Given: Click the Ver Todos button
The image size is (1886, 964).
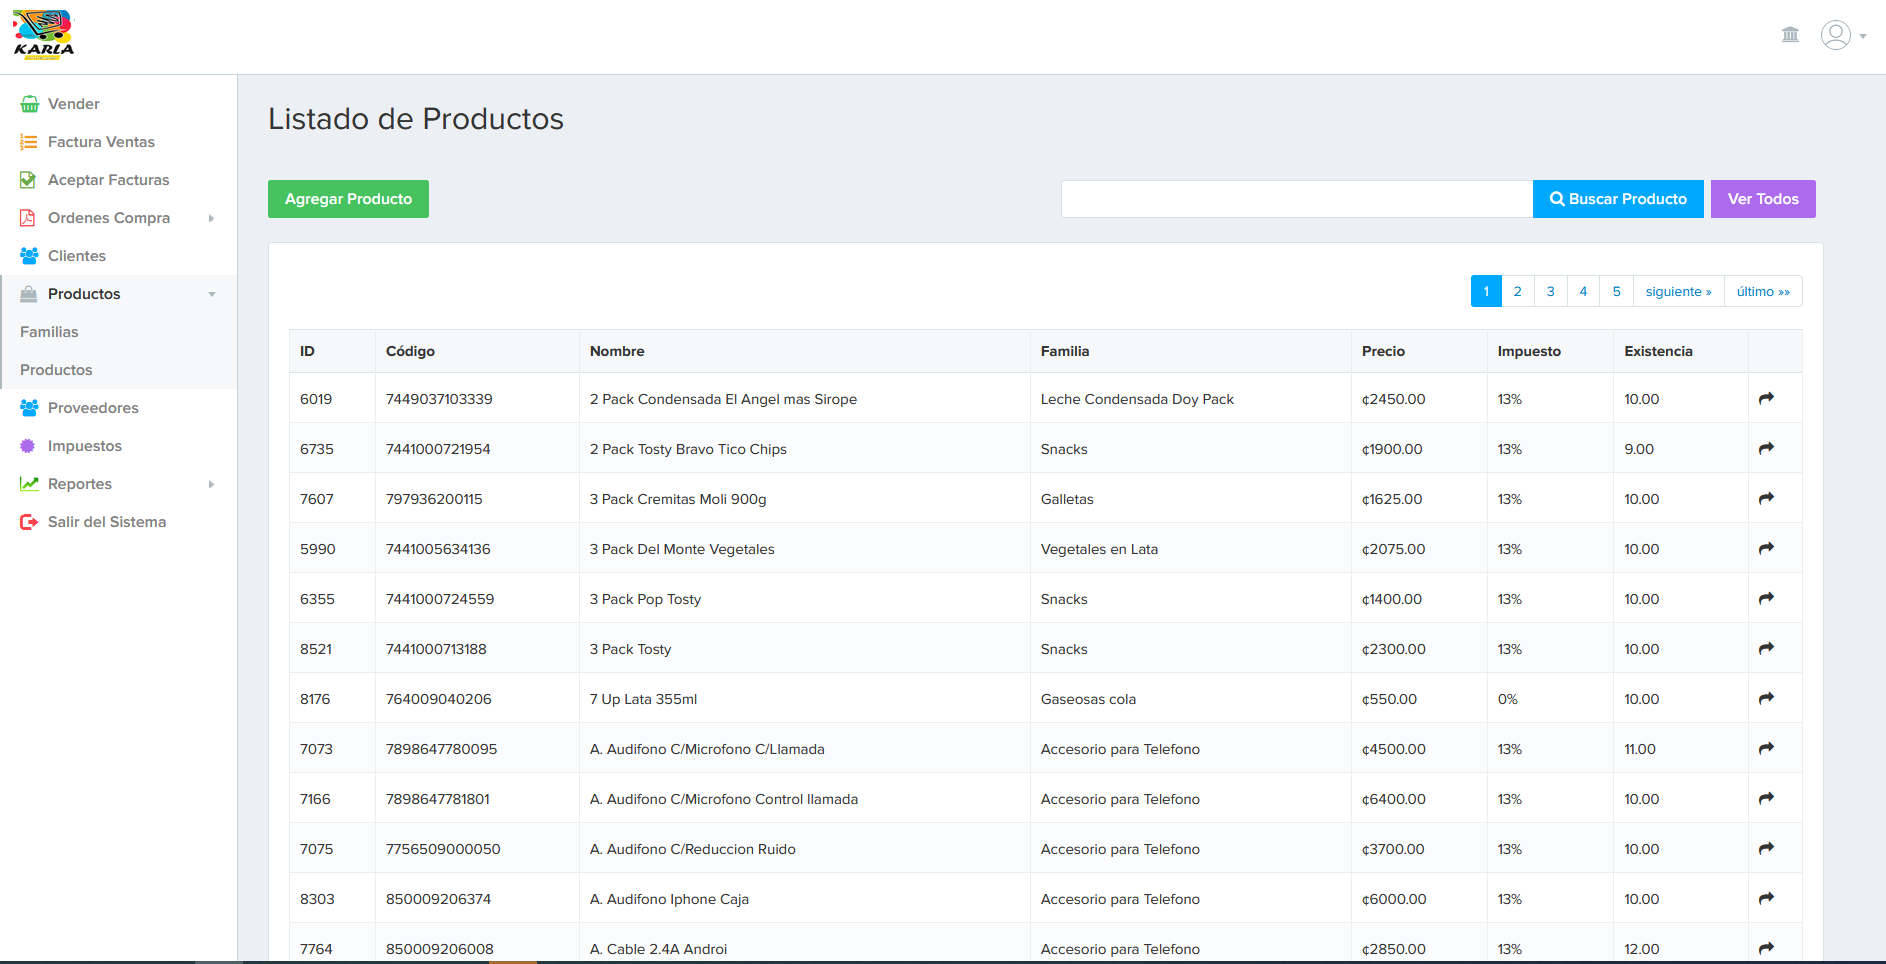Looking at the screenshot, I should [1762, 199].
